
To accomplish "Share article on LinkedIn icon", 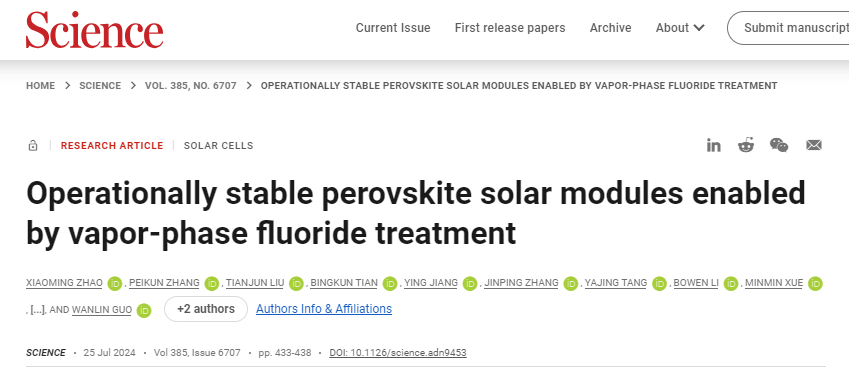I will (x=714, y=145).
